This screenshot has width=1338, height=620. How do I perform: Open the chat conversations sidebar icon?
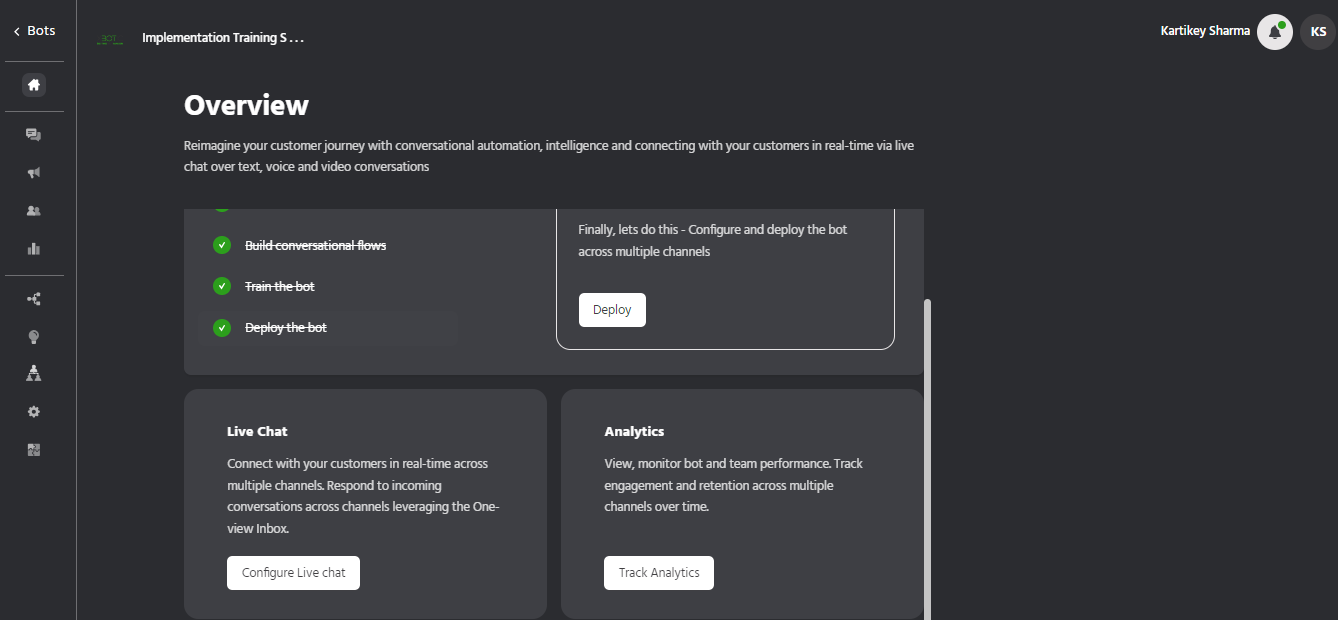coord(34,135)
